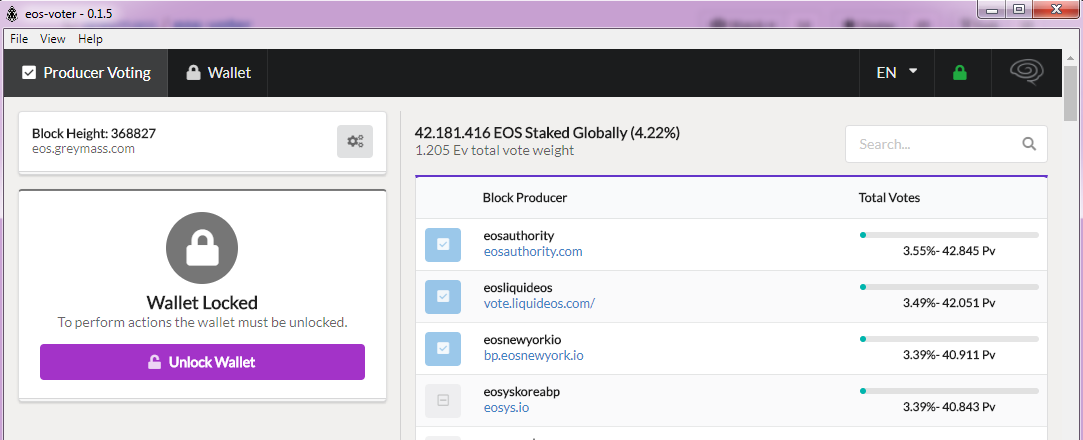Click the Total Votes column header

[890, 198]
